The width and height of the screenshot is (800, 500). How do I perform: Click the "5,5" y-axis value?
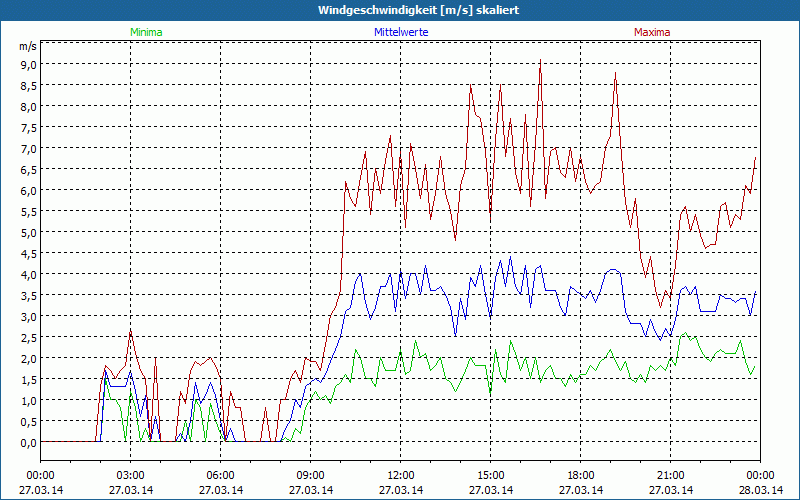(29, 212)
